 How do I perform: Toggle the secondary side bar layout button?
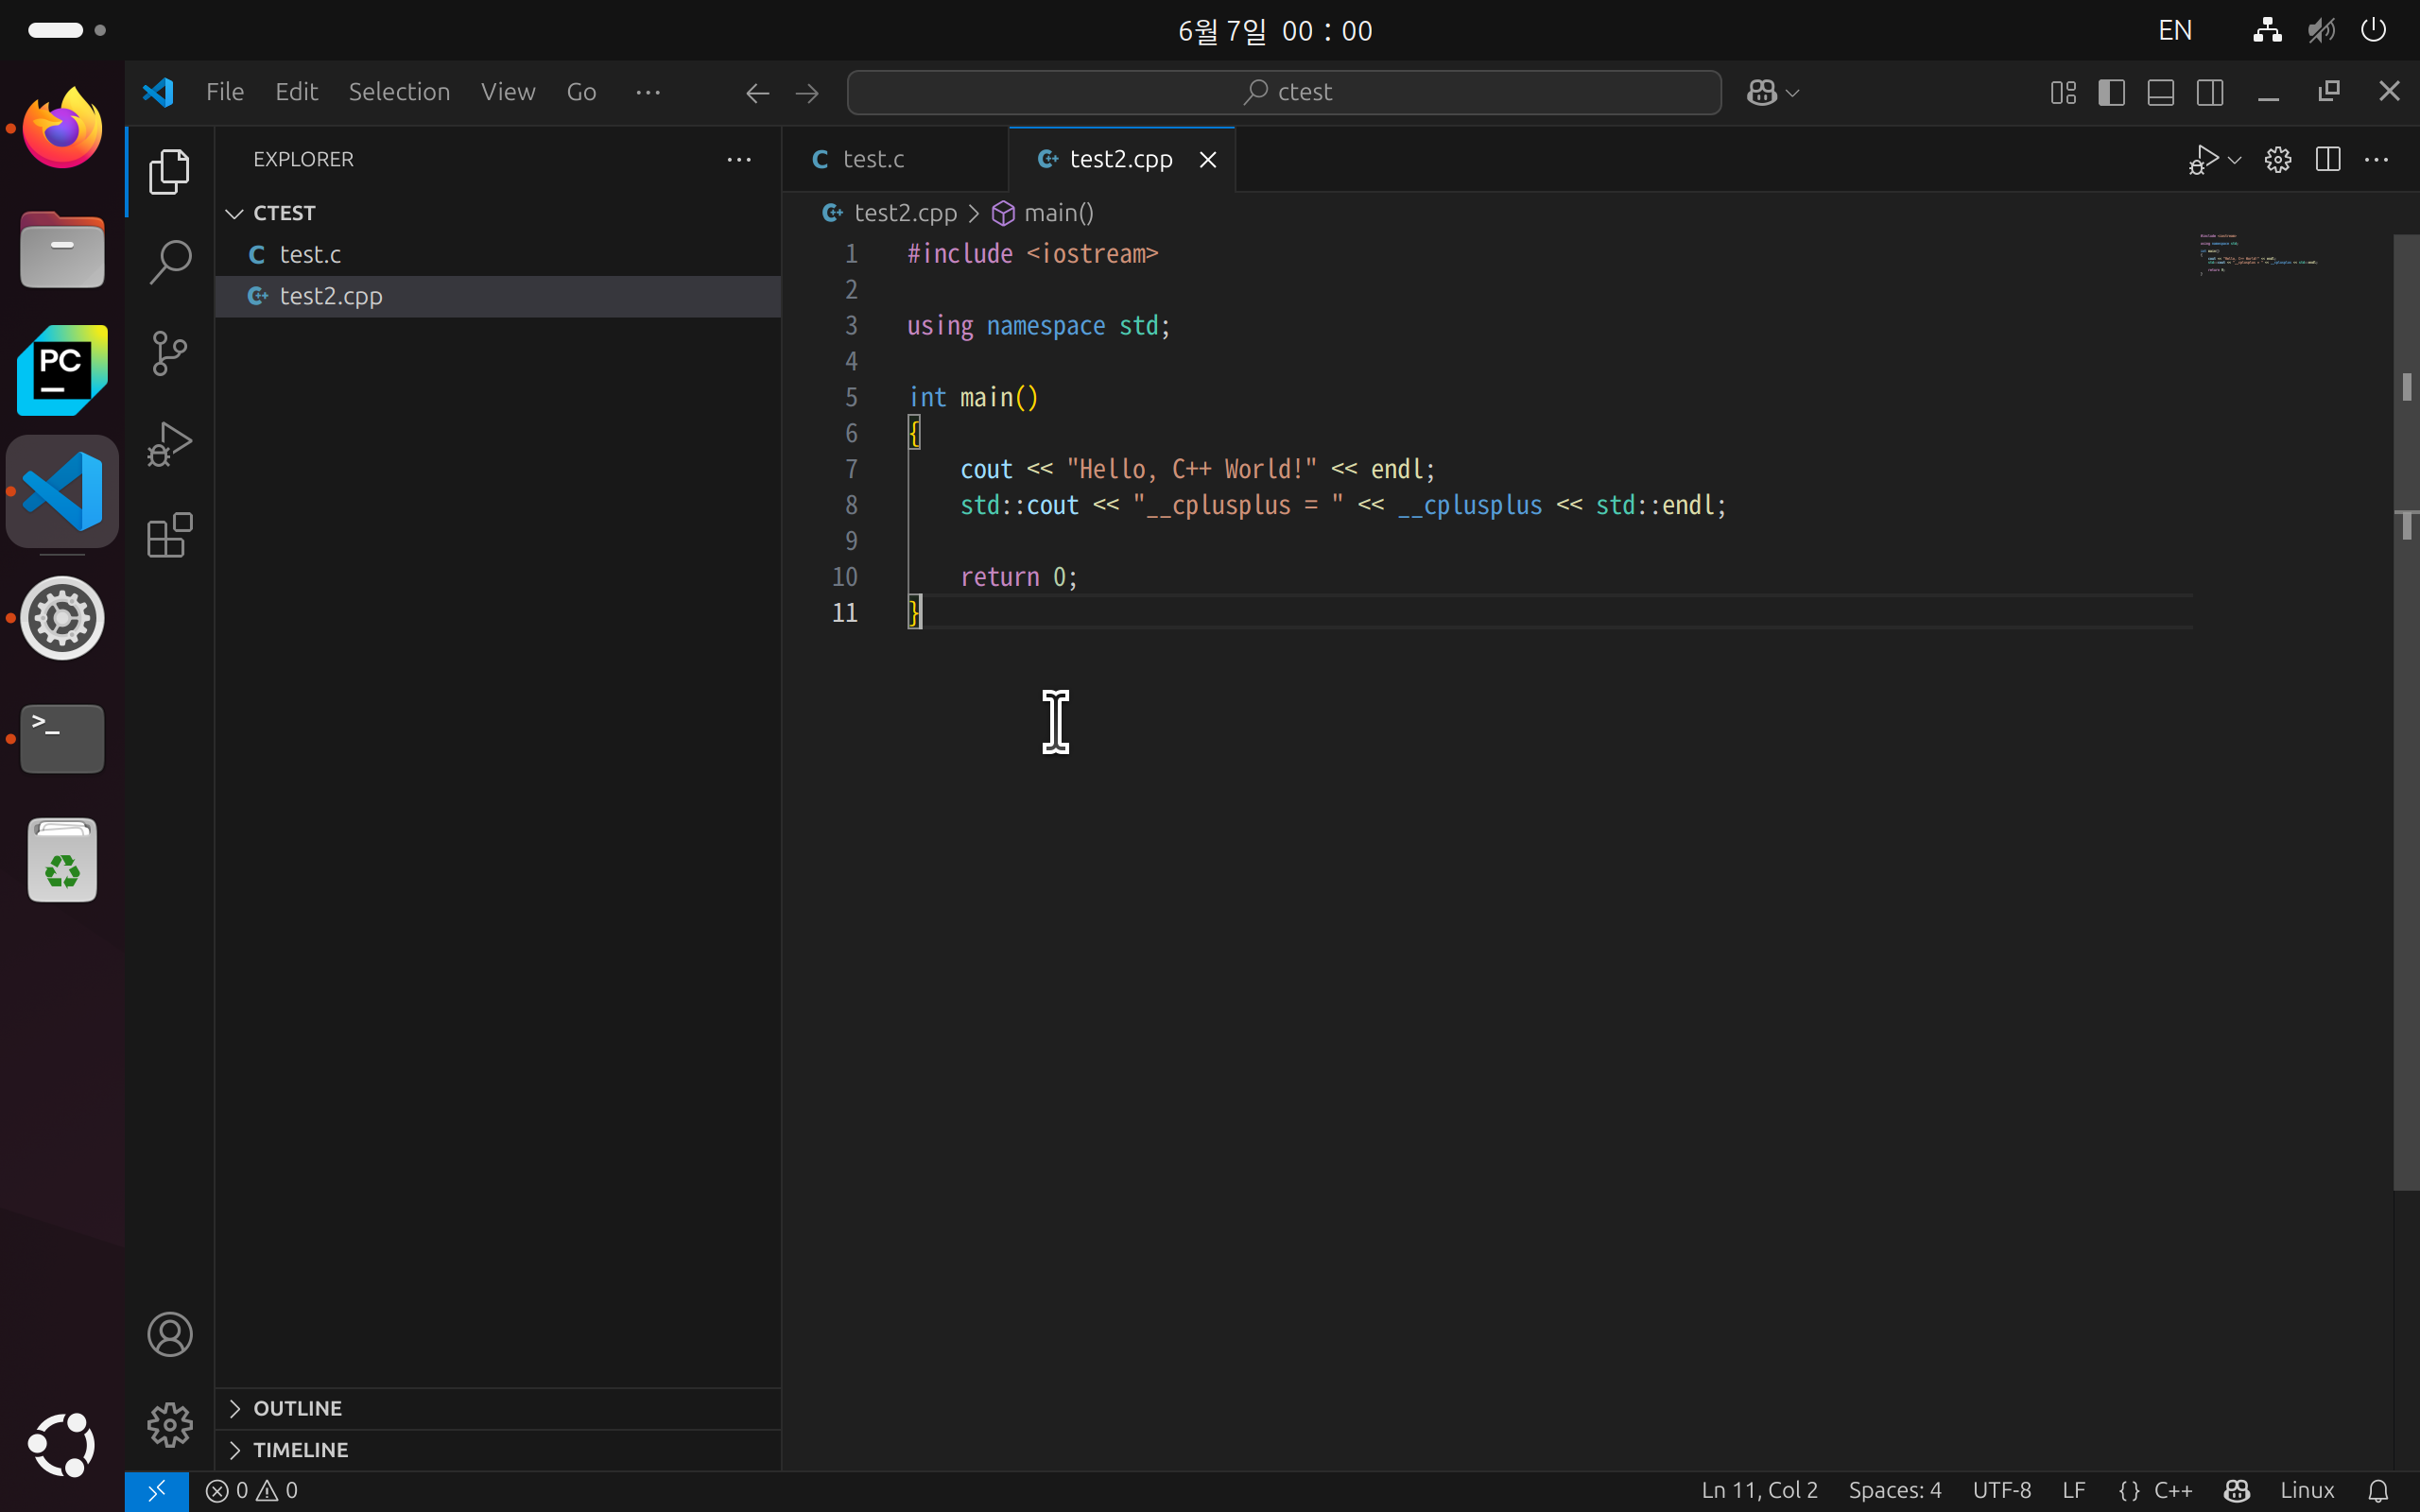click(2210, 92)
